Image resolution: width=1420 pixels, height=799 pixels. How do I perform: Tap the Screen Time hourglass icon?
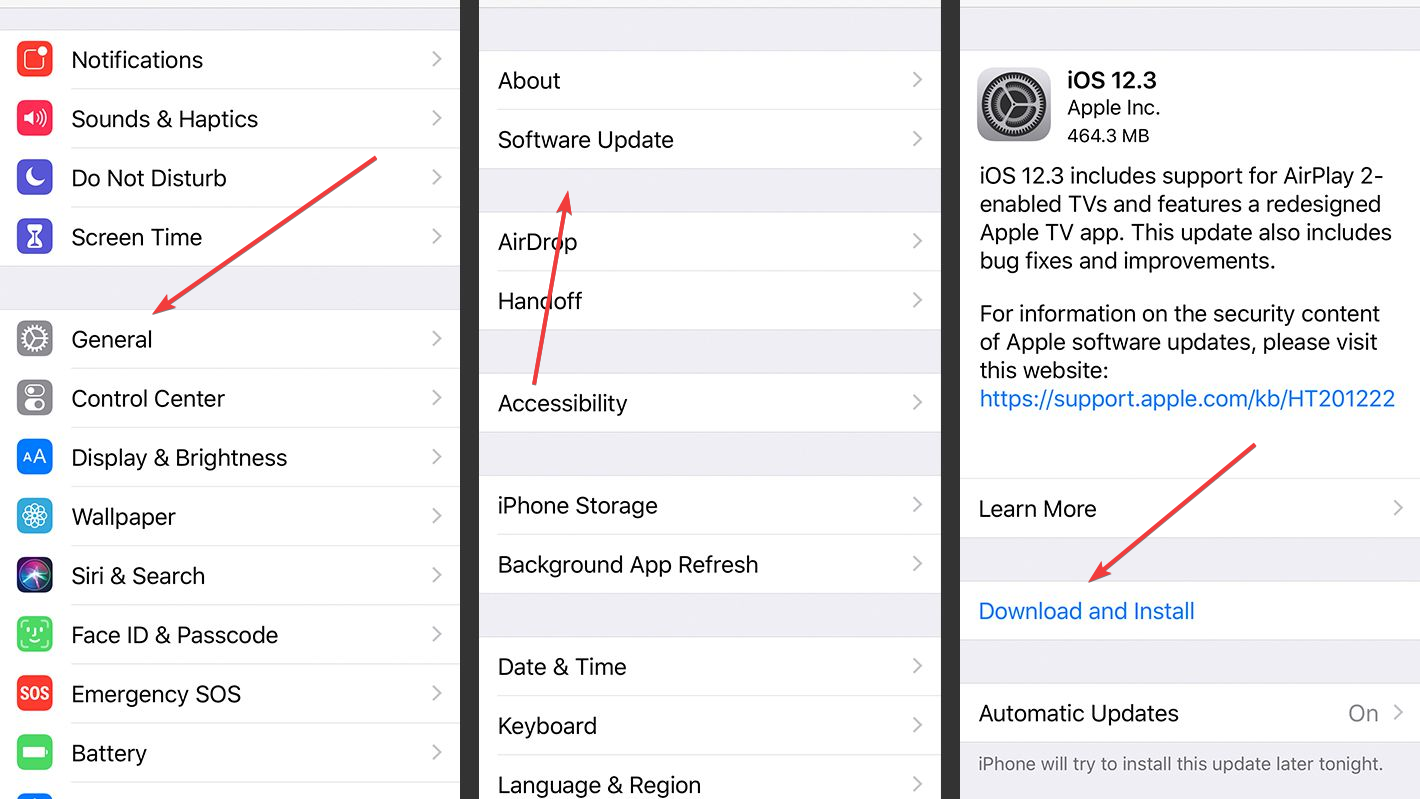point(35,237)
